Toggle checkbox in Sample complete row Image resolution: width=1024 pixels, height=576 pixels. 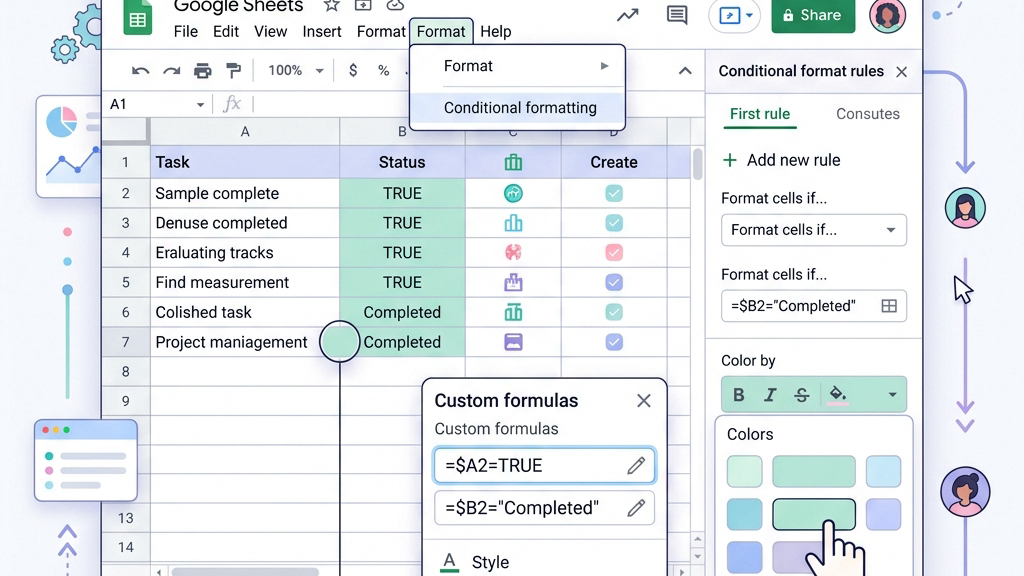614,193
